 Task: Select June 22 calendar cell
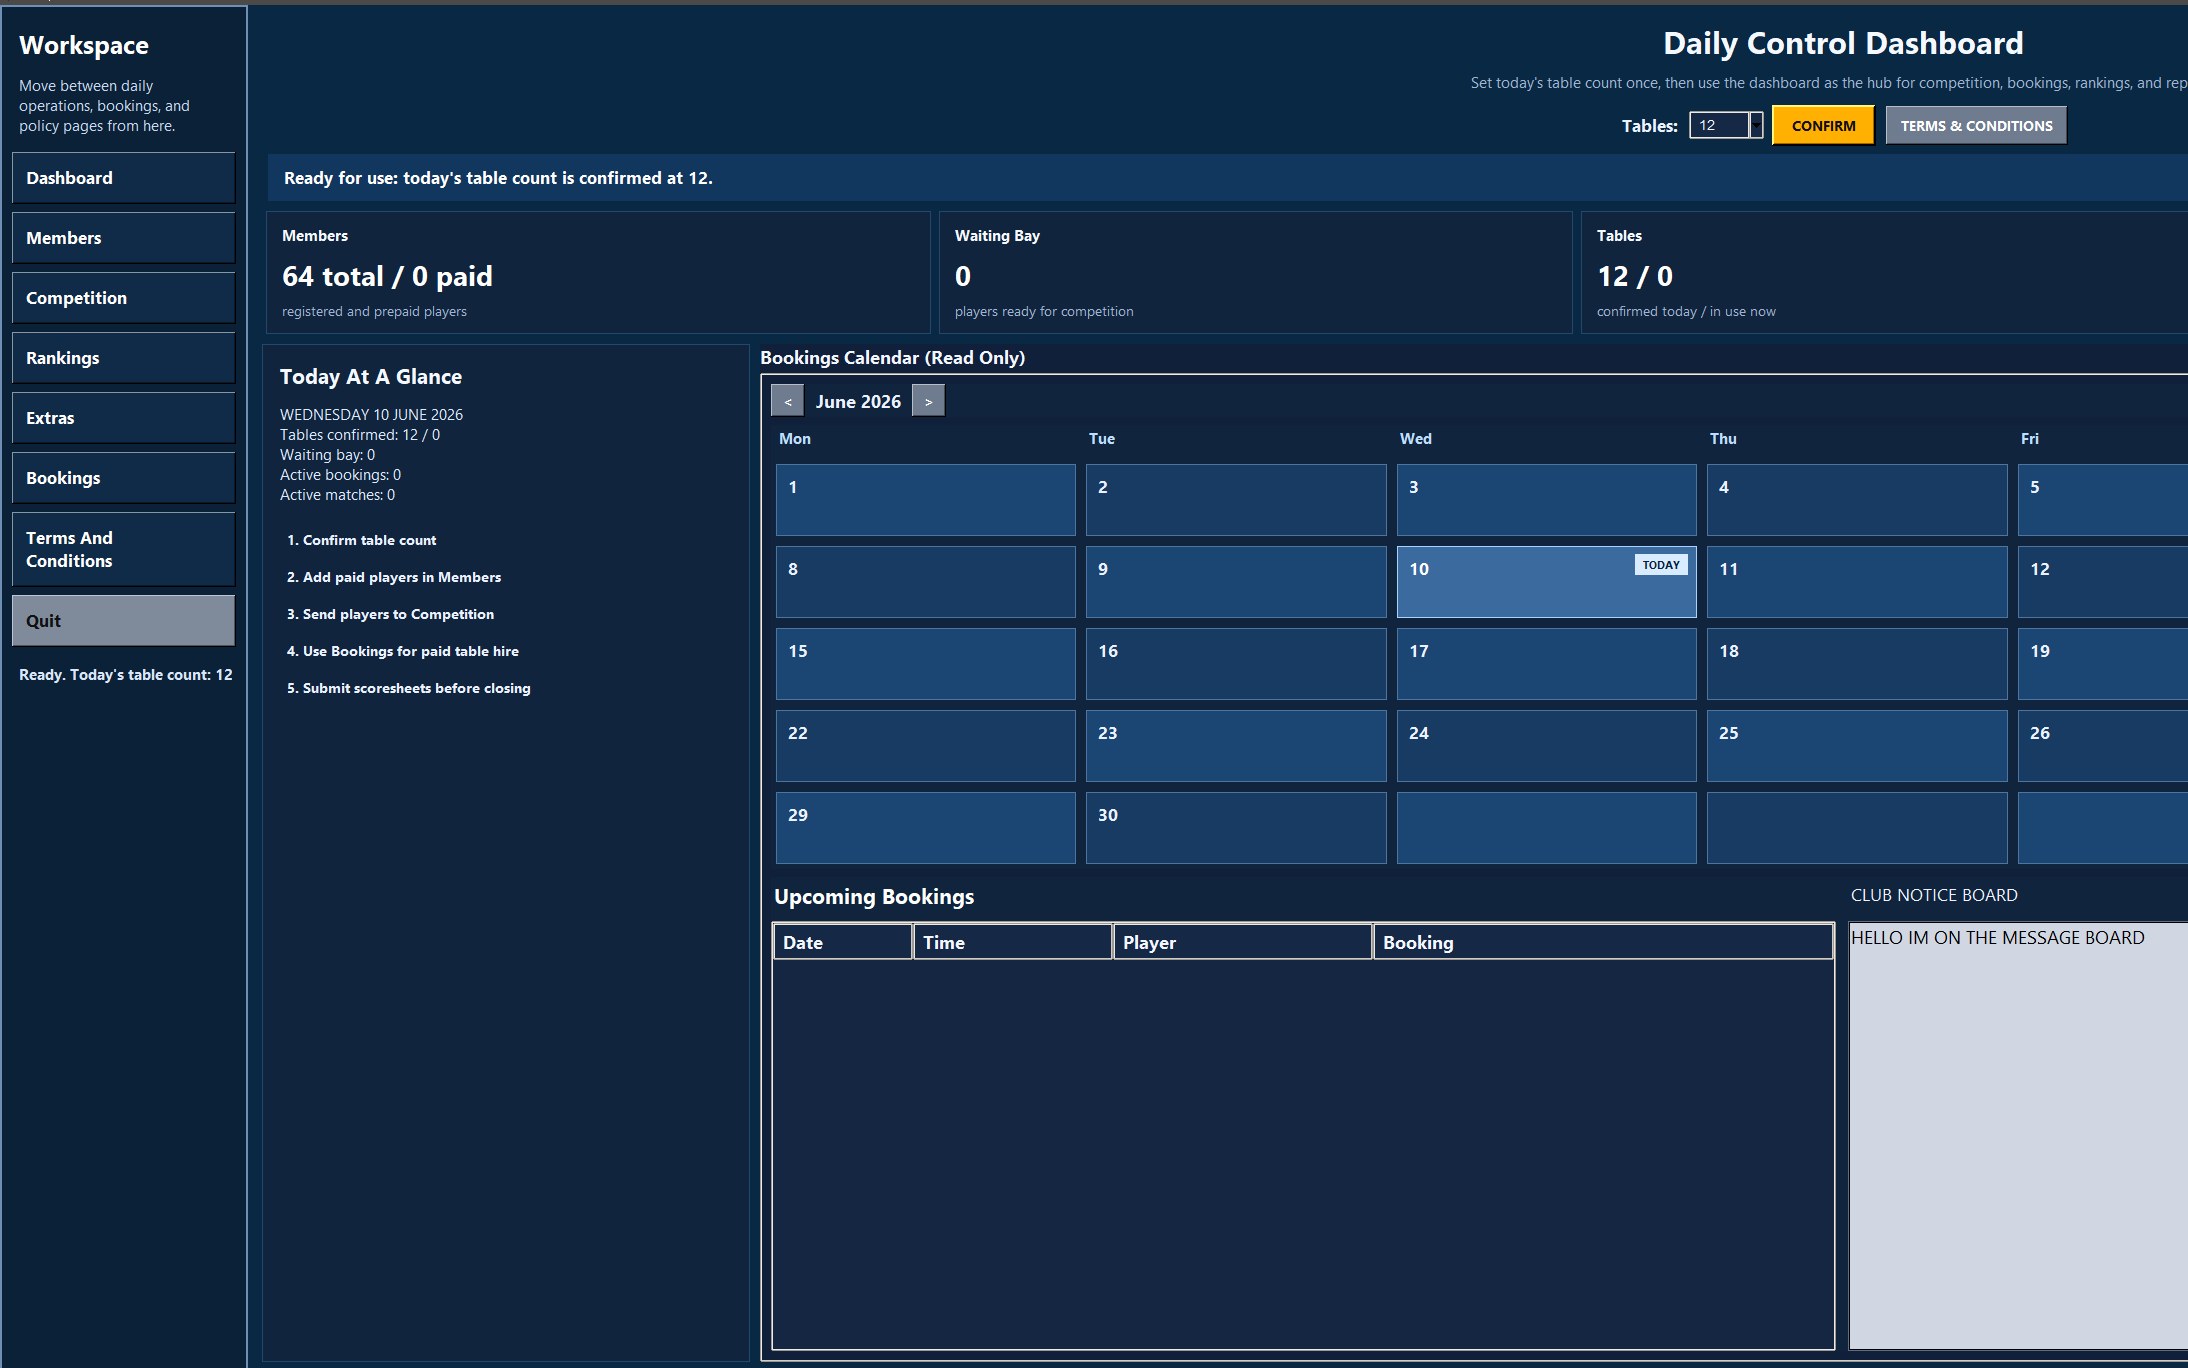pyautogui.click(x=926, y=746)
